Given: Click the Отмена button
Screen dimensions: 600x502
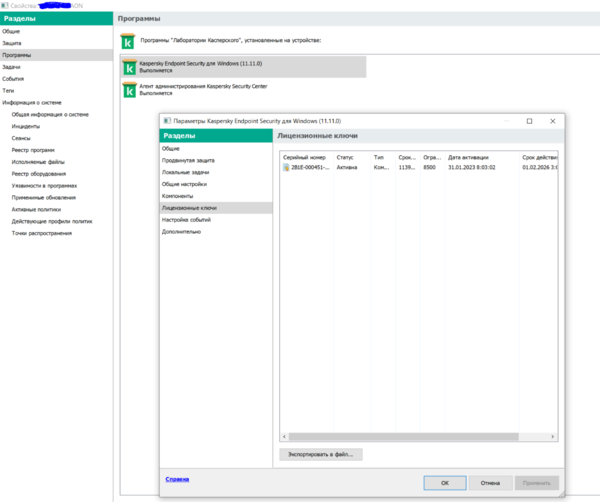Looking at the screenshot, I should 490,483.
